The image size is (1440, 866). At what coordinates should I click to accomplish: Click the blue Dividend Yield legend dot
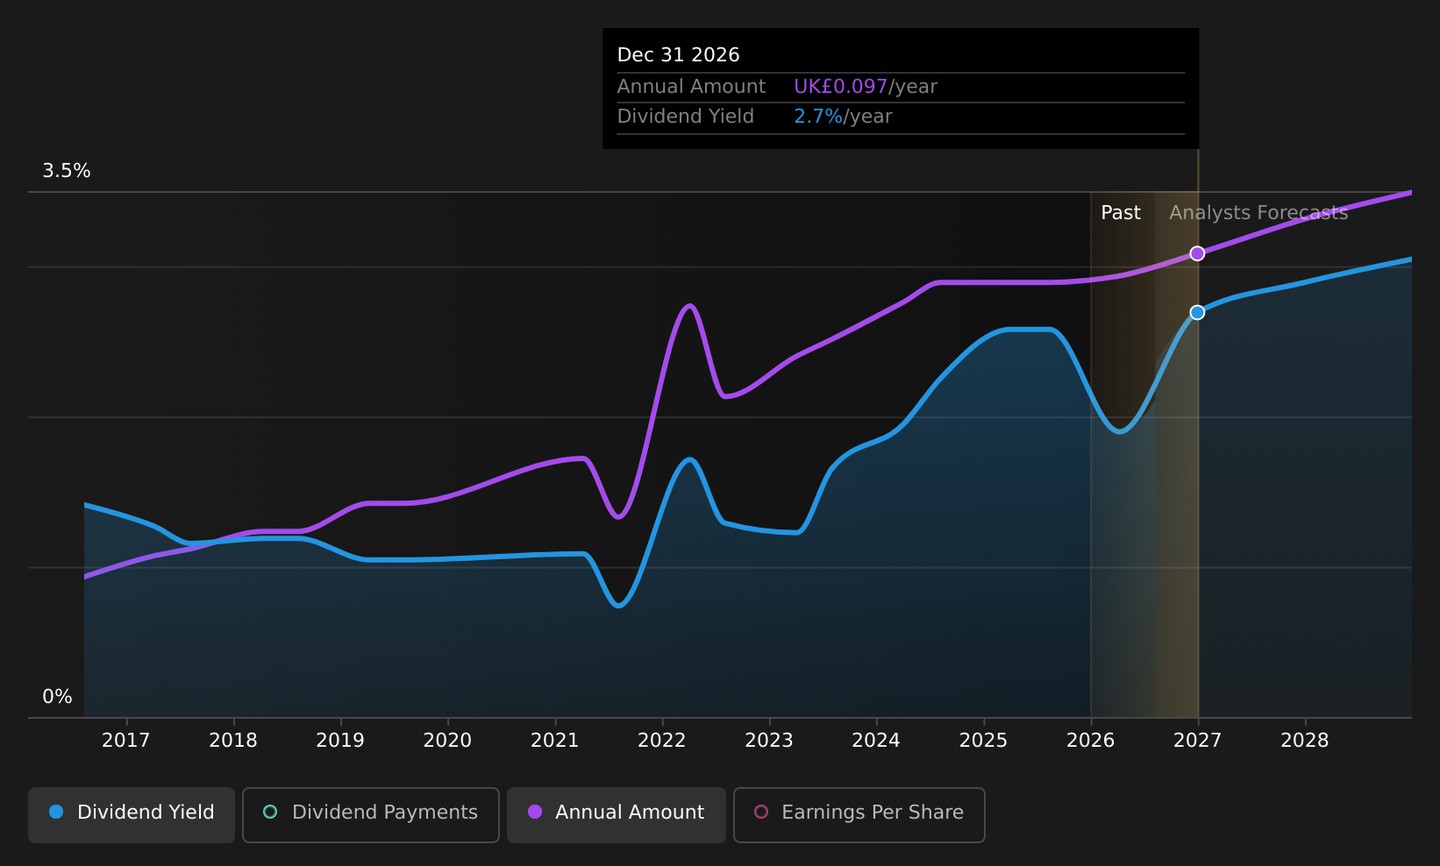[56, 812]
